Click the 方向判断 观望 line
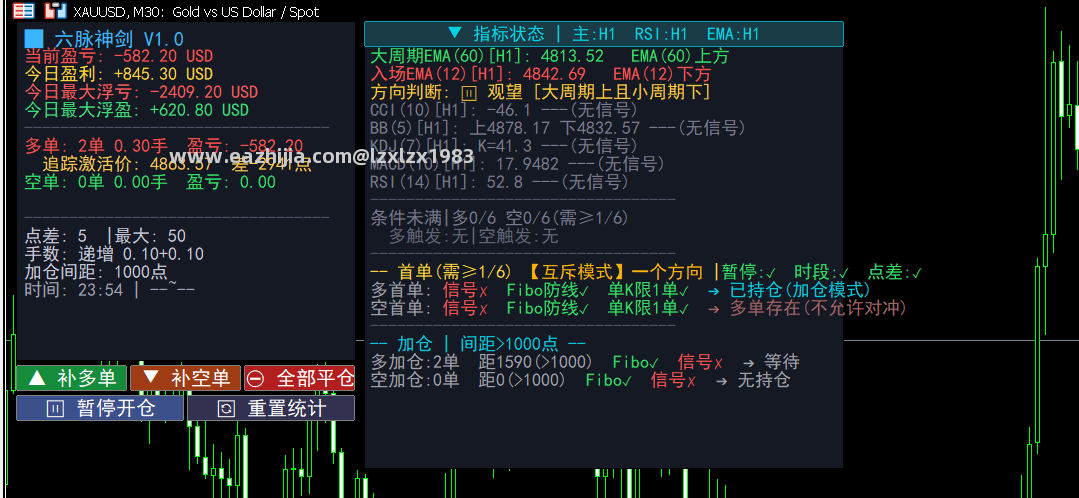 tap(541, 92)
